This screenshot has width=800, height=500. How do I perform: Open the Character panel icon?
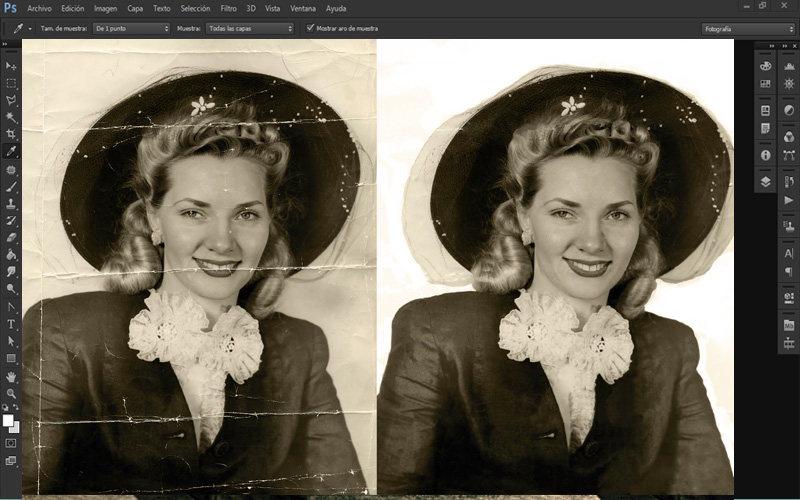pyautogui.click(x=789, y=254)
